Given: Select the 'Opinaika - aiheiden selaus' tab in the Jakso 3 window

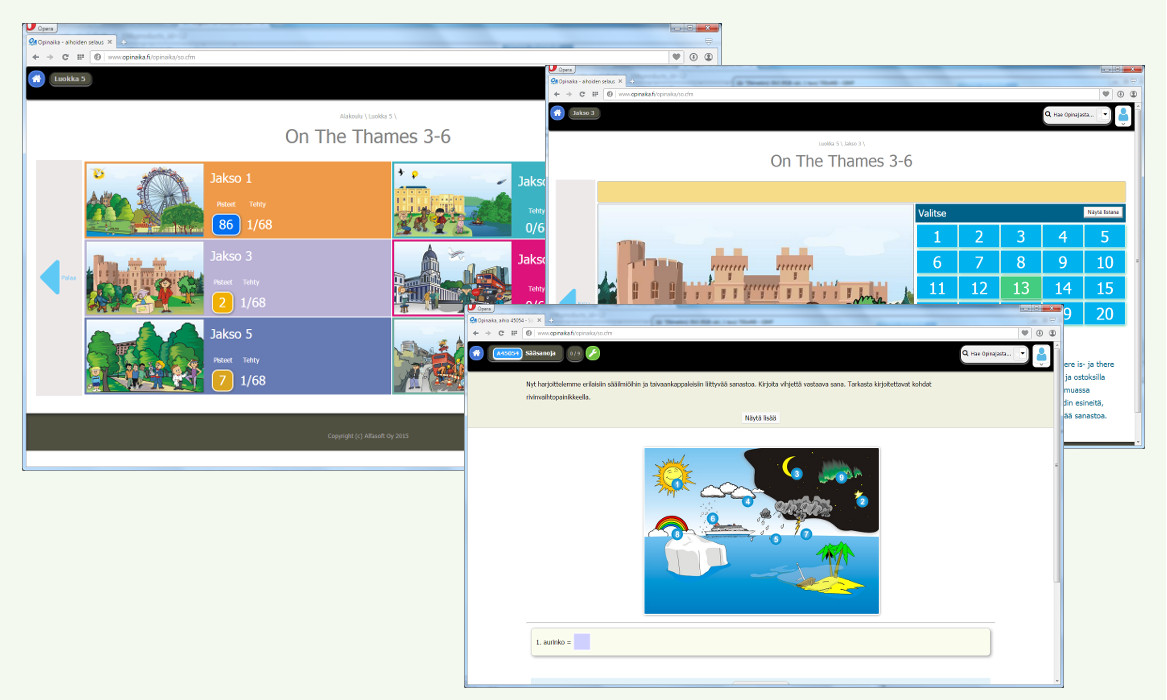Looking at the screenshot, I should click(587, 81).
